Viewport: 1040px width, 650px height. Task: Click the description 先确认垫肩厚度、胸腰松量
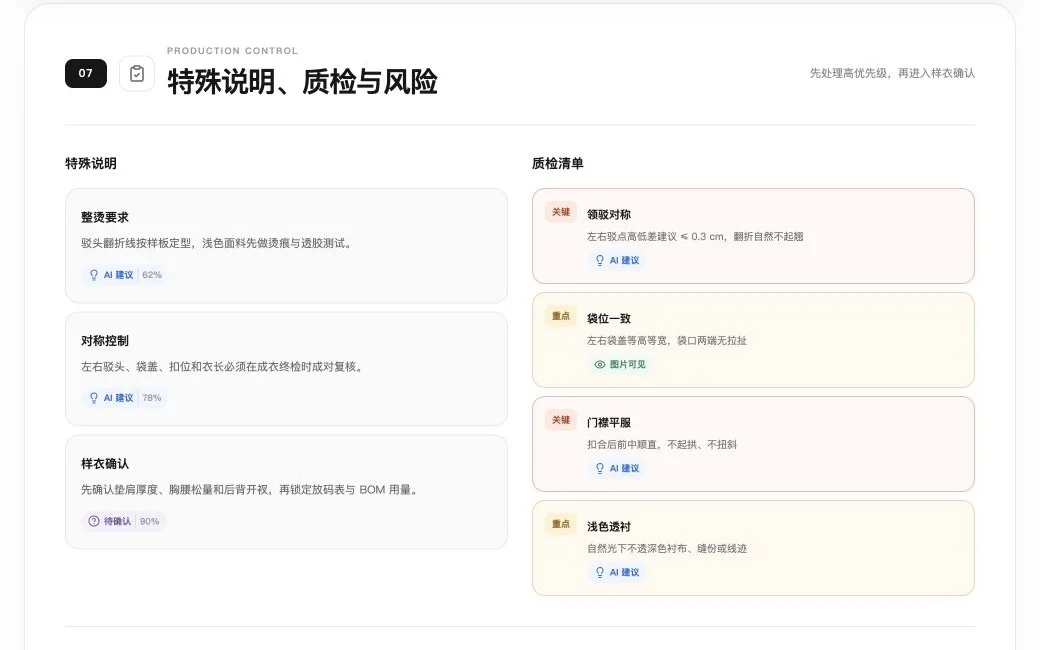[251, 490]
